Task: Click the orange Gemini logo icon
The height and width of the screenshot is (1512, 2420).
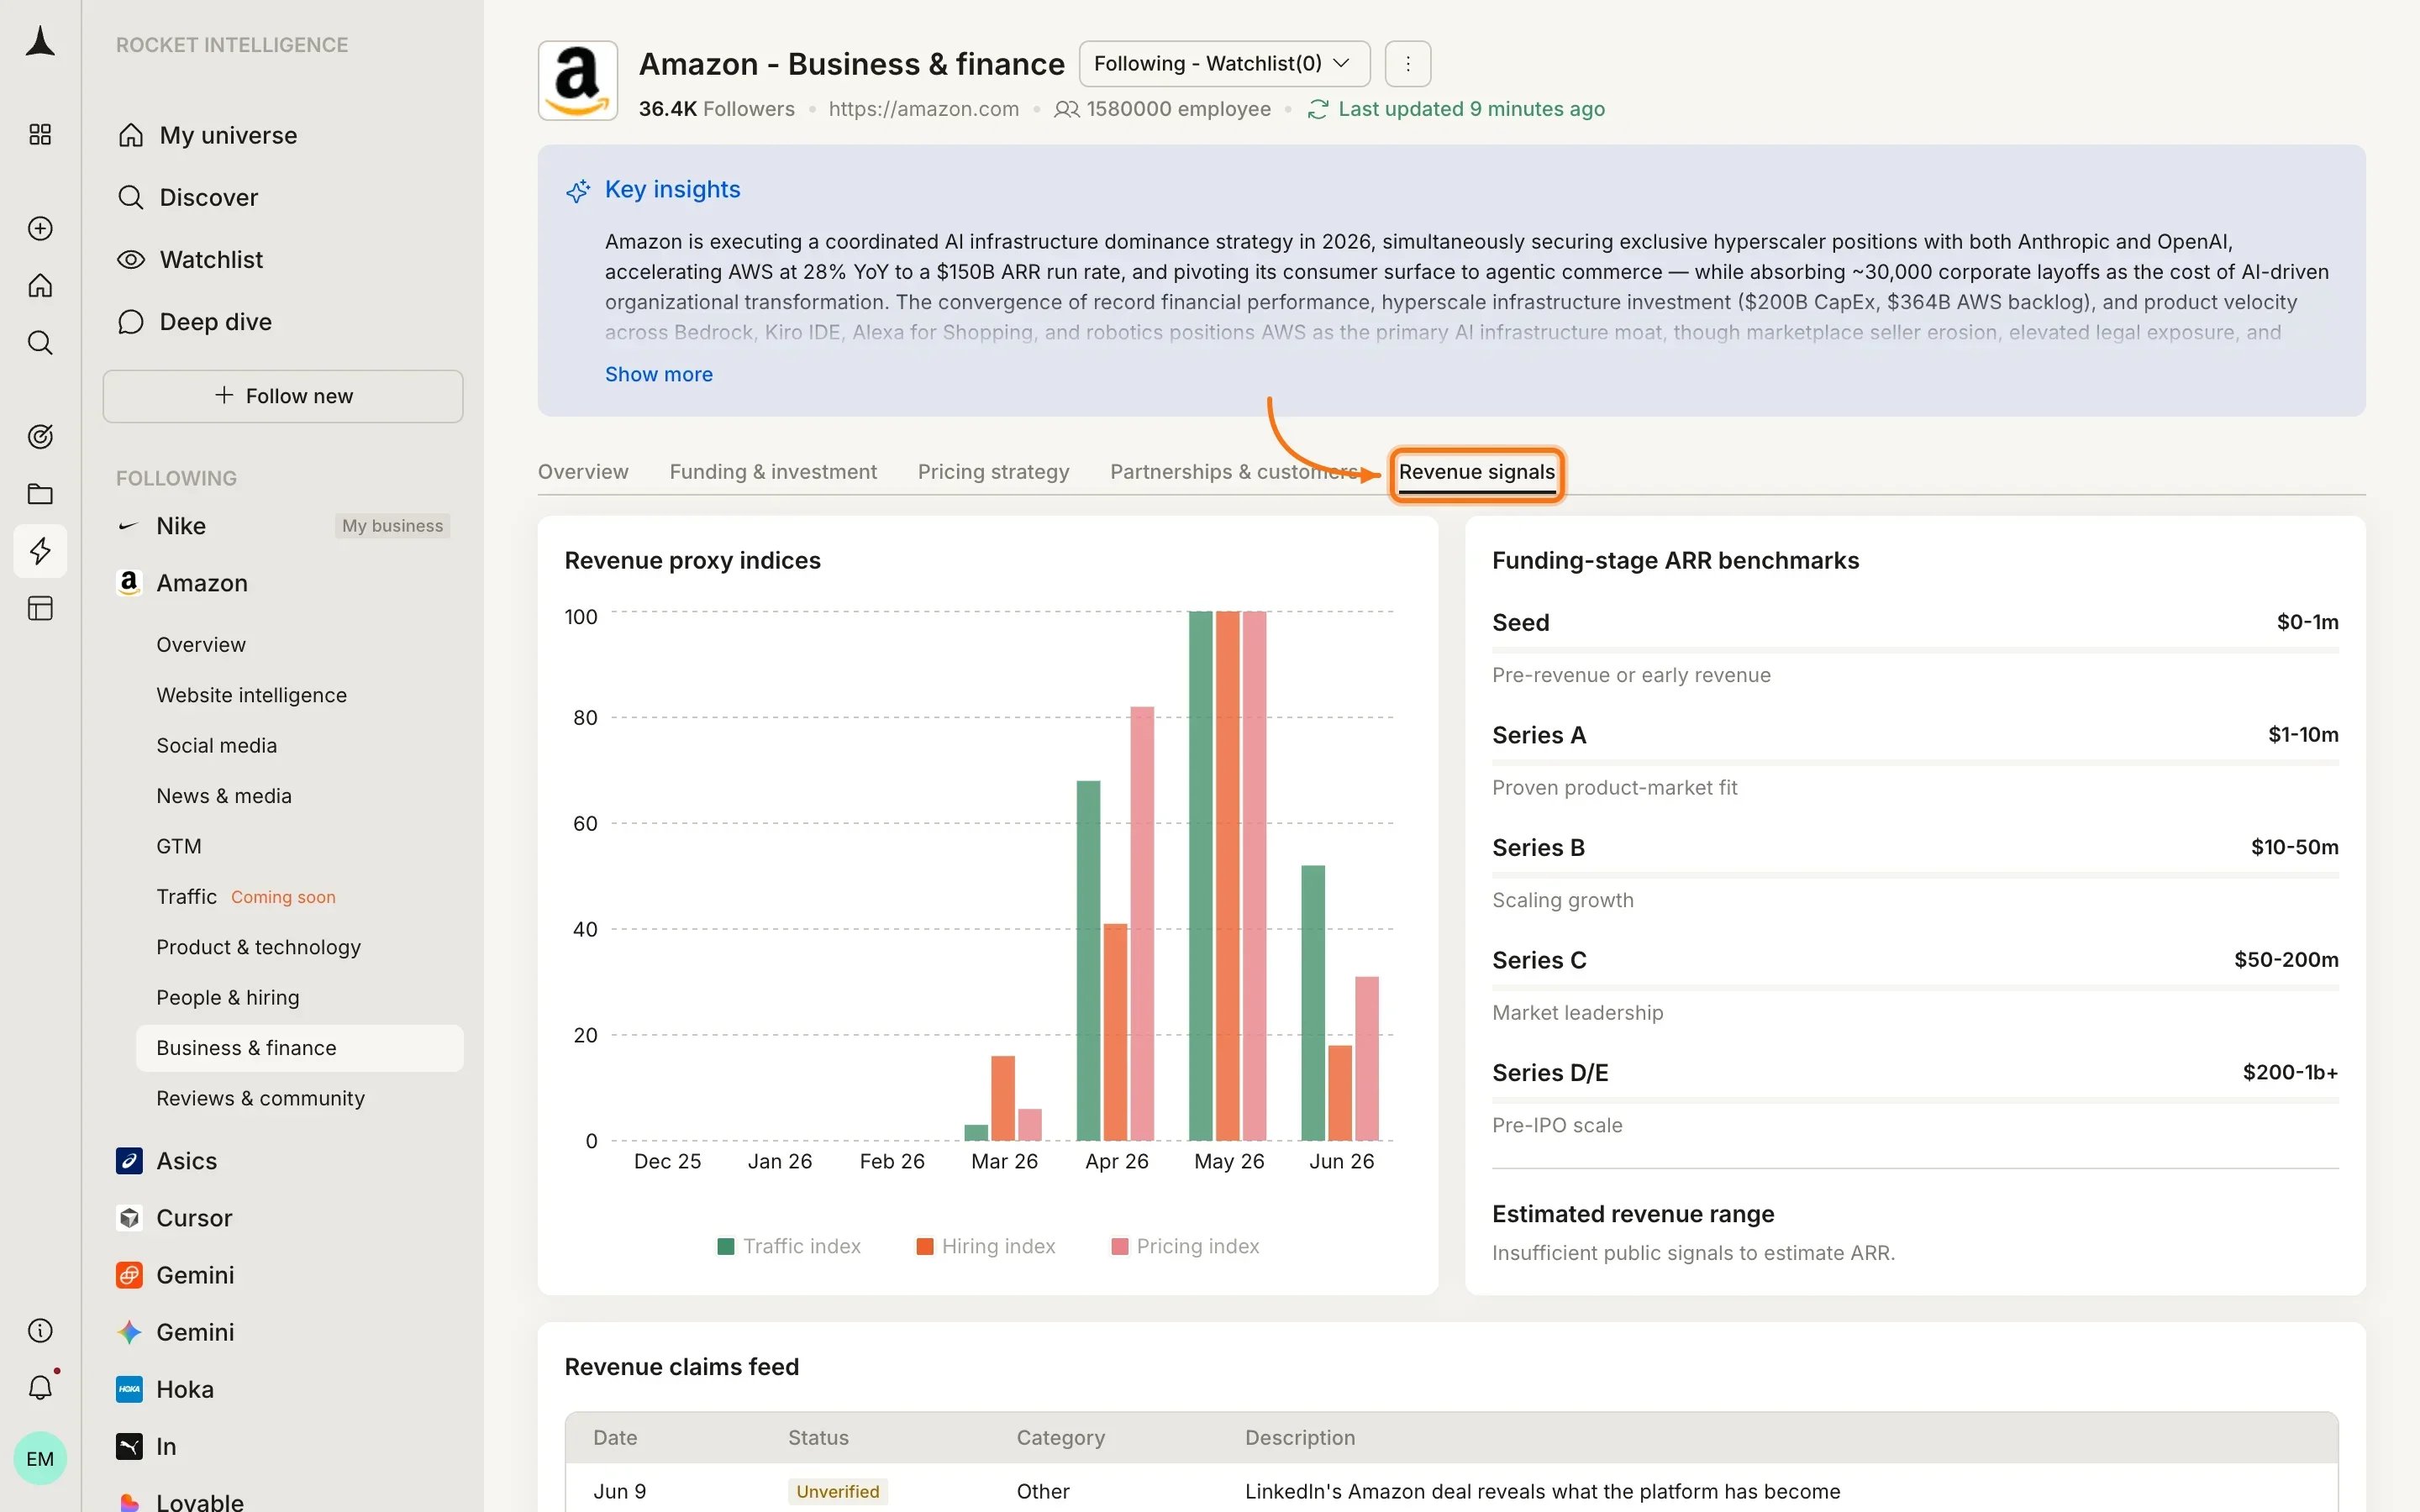Action: (x=129, y=1275)
